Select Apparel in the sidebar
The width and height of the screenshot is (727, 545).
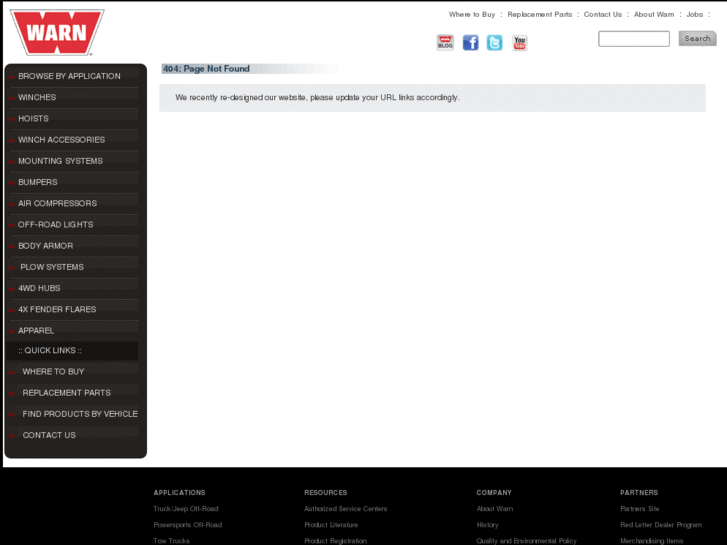(x=36, y=331)
